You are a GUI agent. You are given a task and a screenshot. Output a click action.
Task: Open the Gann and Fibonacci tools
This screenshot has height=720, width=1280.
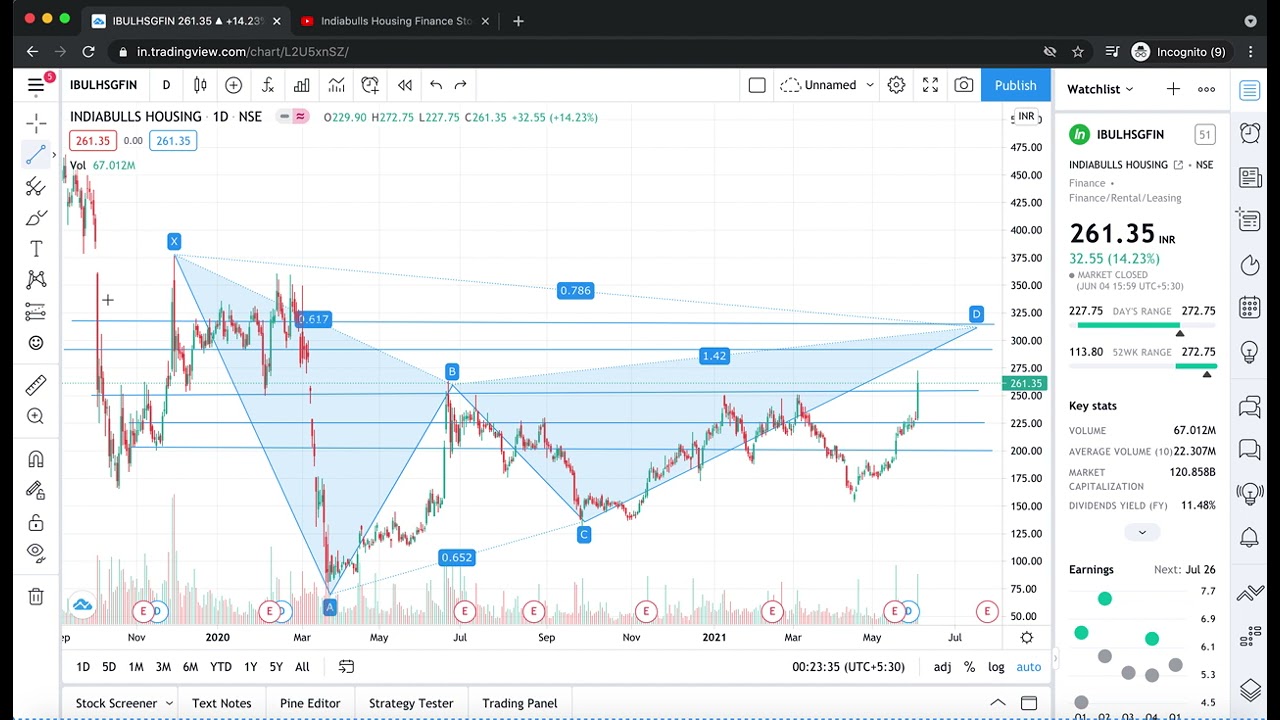36,186
